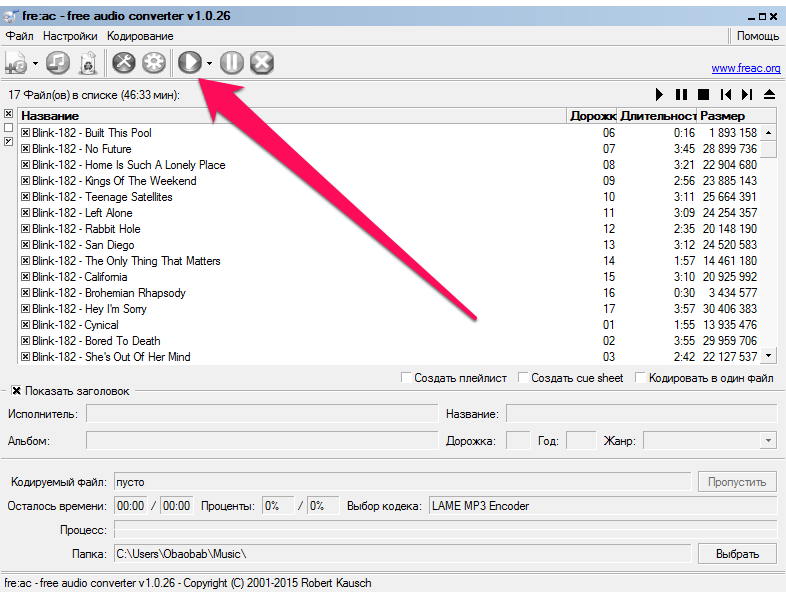Select the Blink-182 - California row
The width and height of the screenshot is (786, 592).
point(389,277)
